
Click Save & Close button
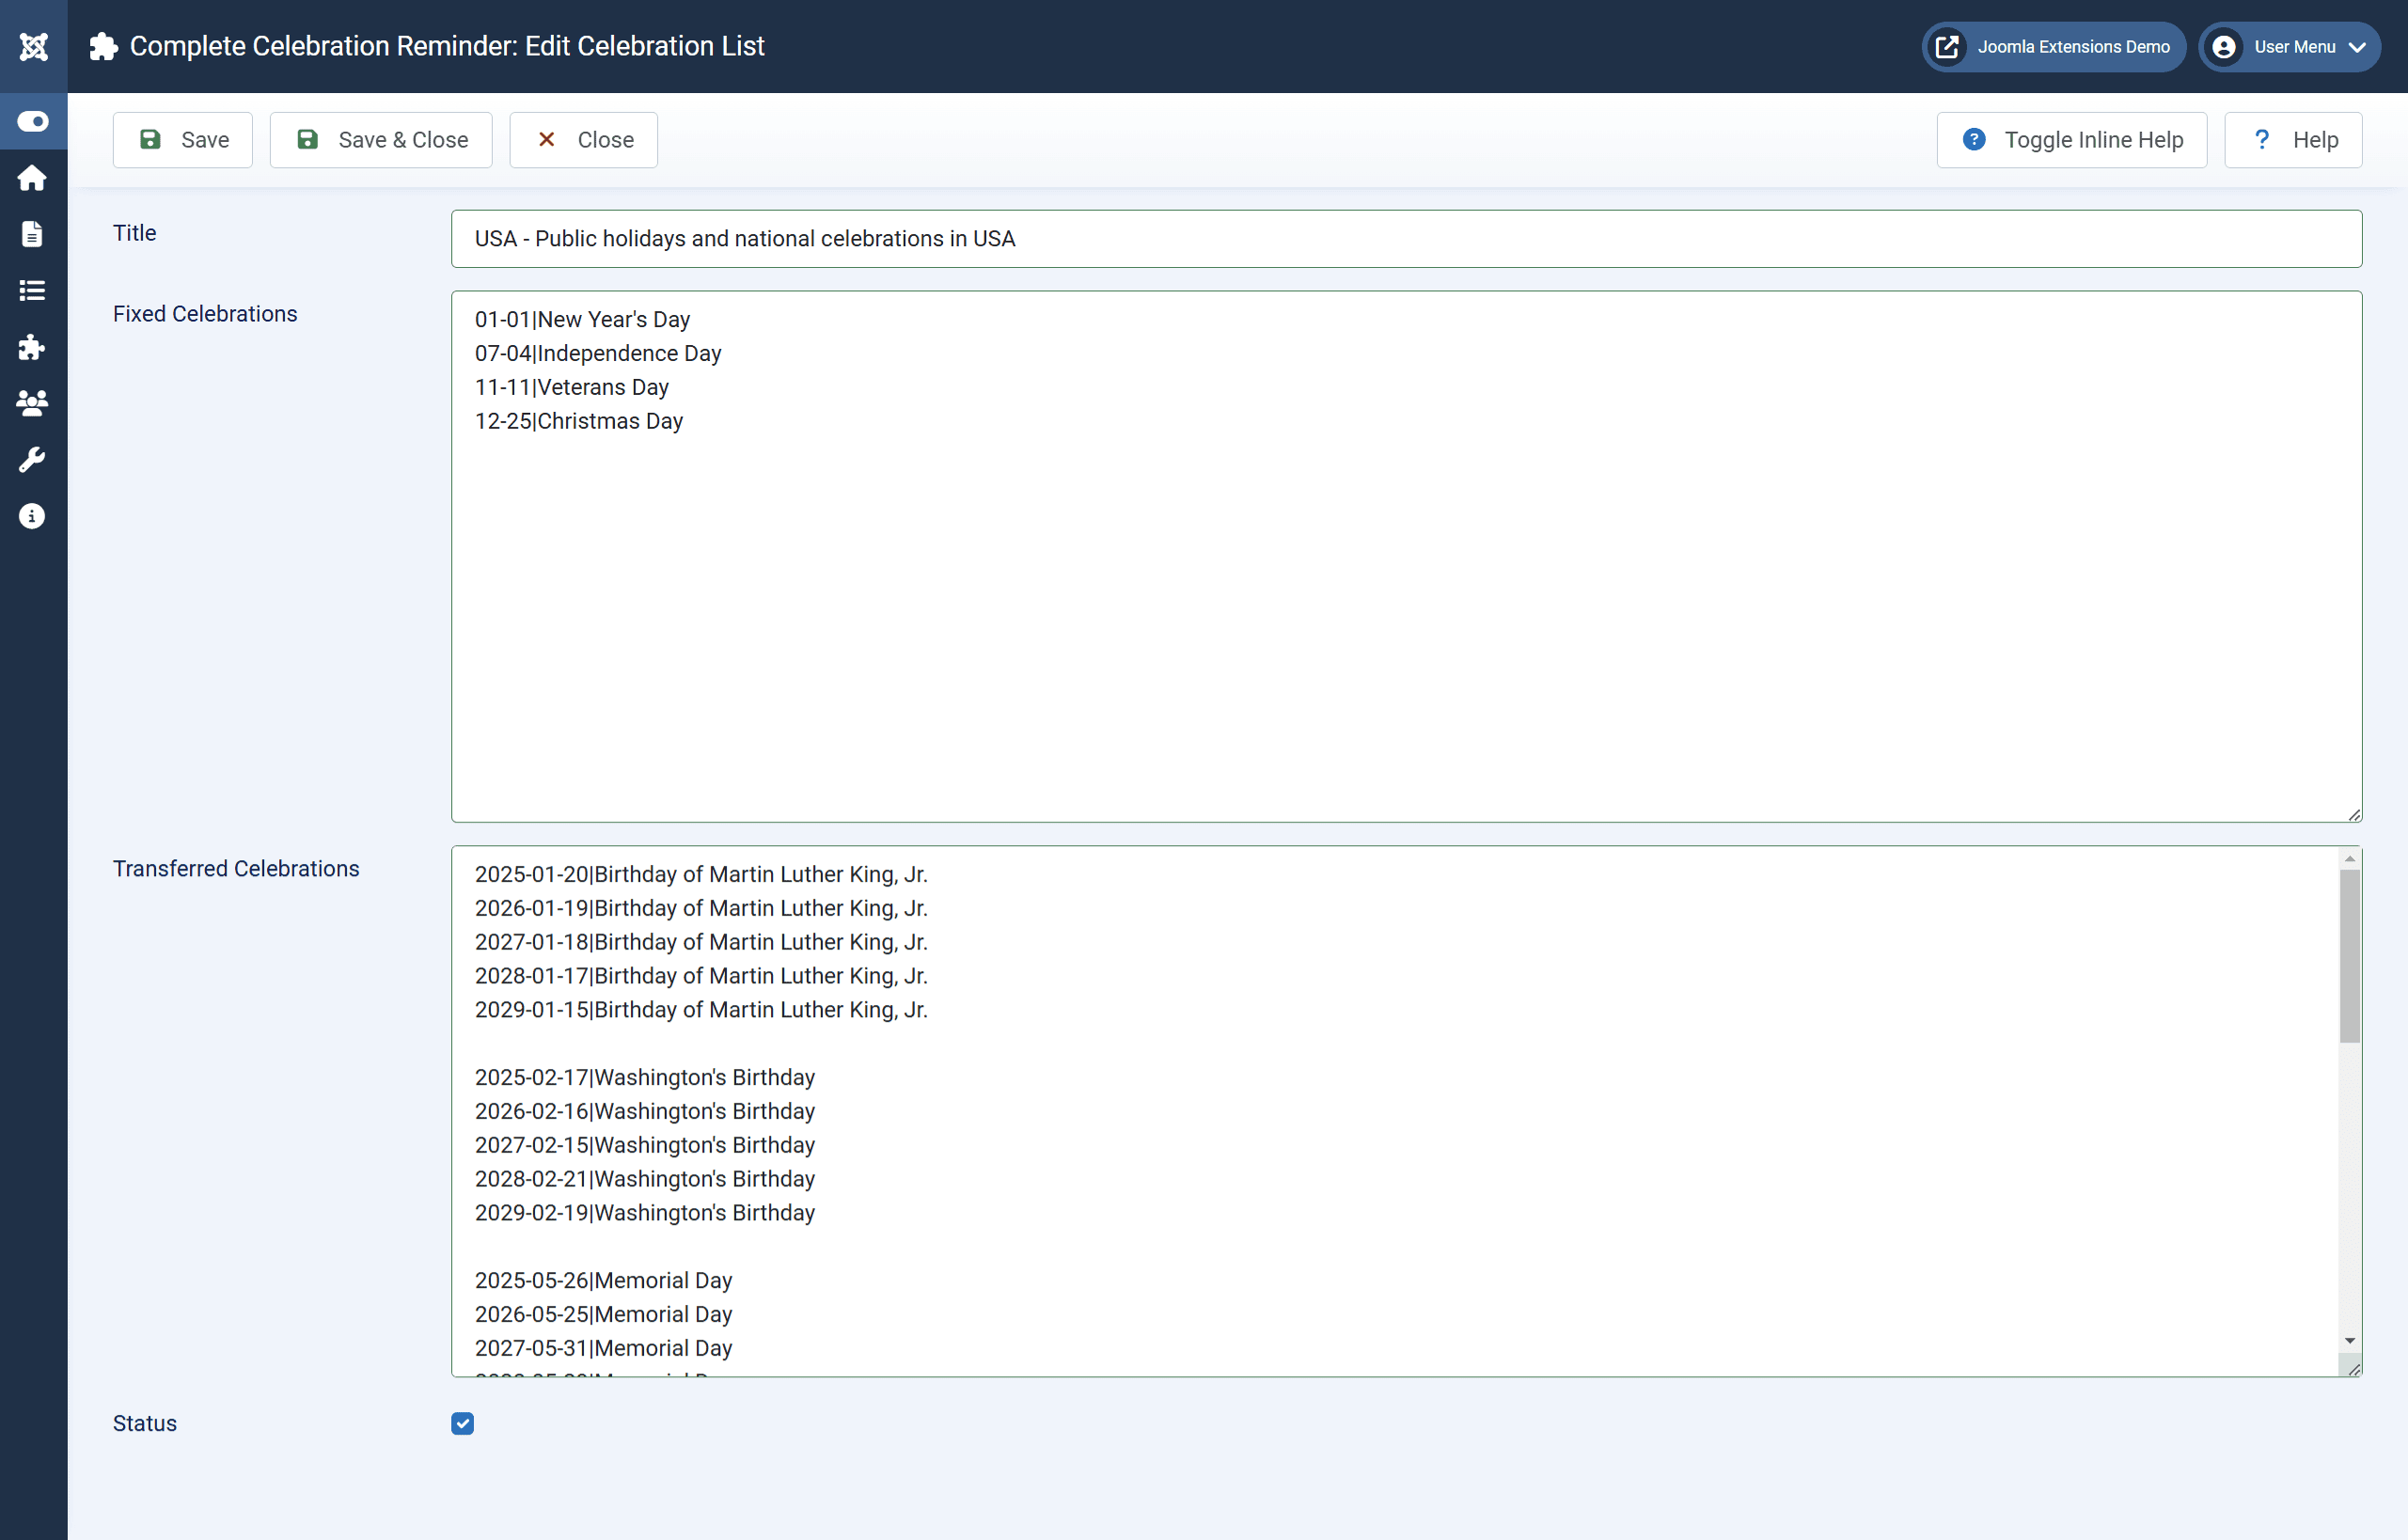click(381, 140)
